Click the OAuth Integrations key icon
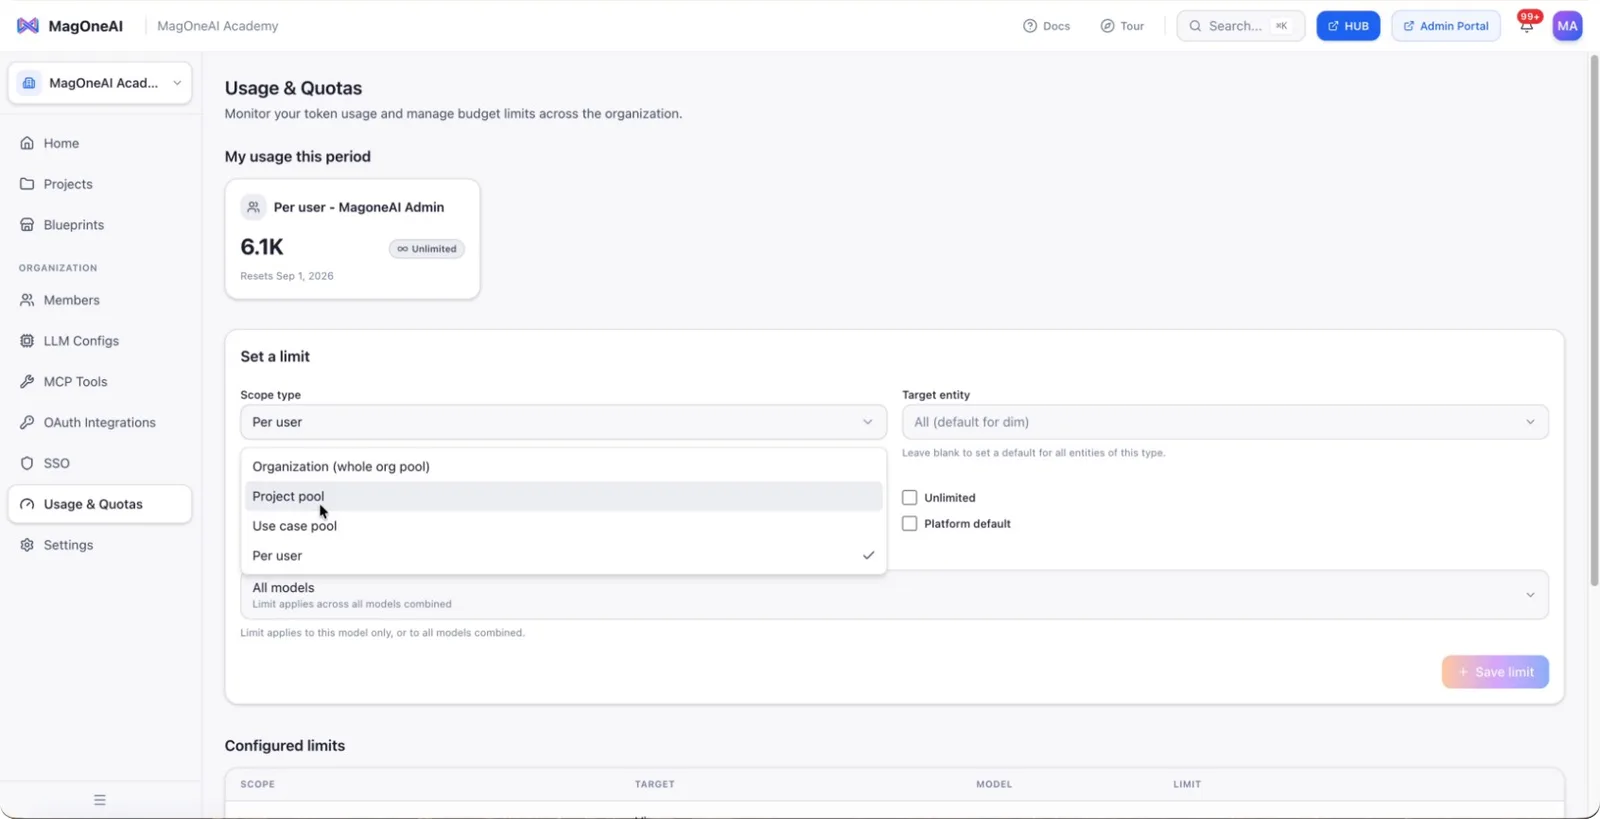 click(27, 423)
